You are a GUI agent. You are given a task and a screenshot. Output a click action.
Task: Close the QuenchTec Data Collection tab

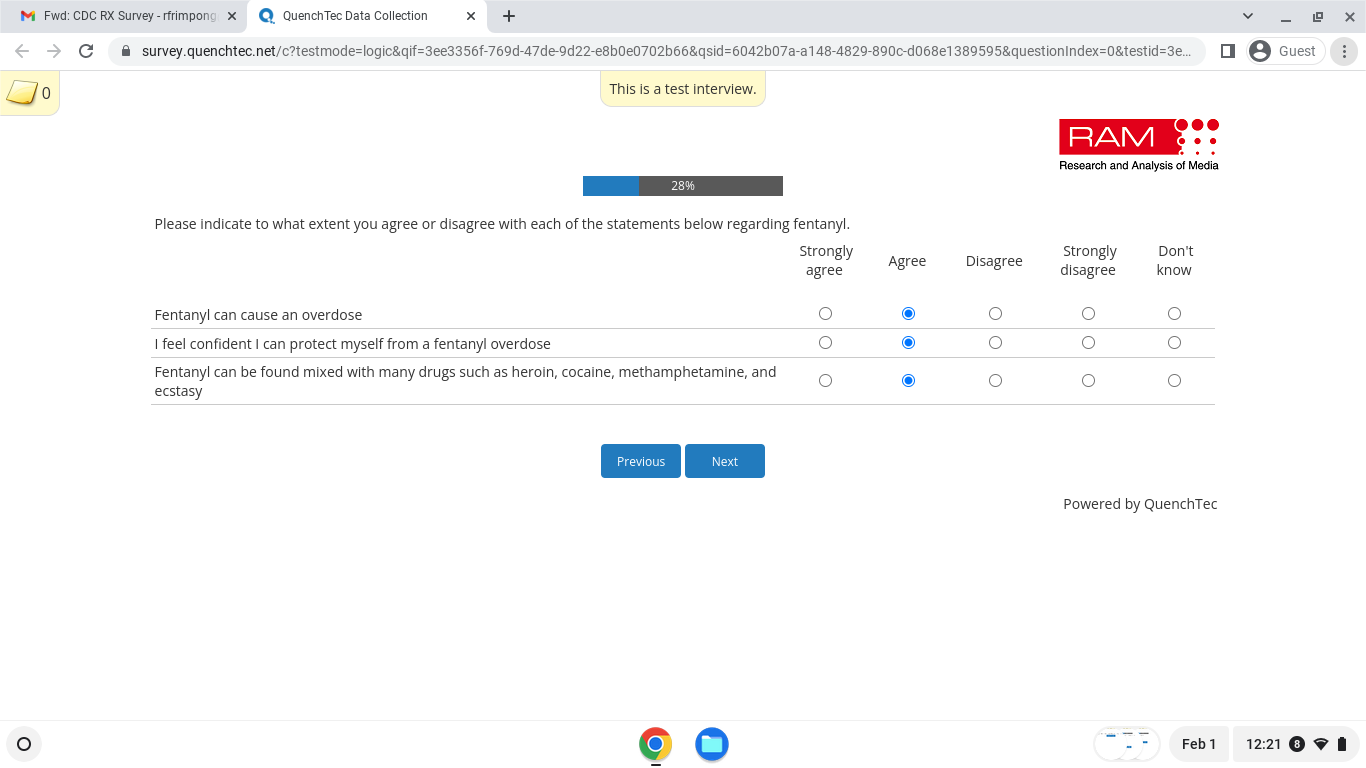pos(471,16)
